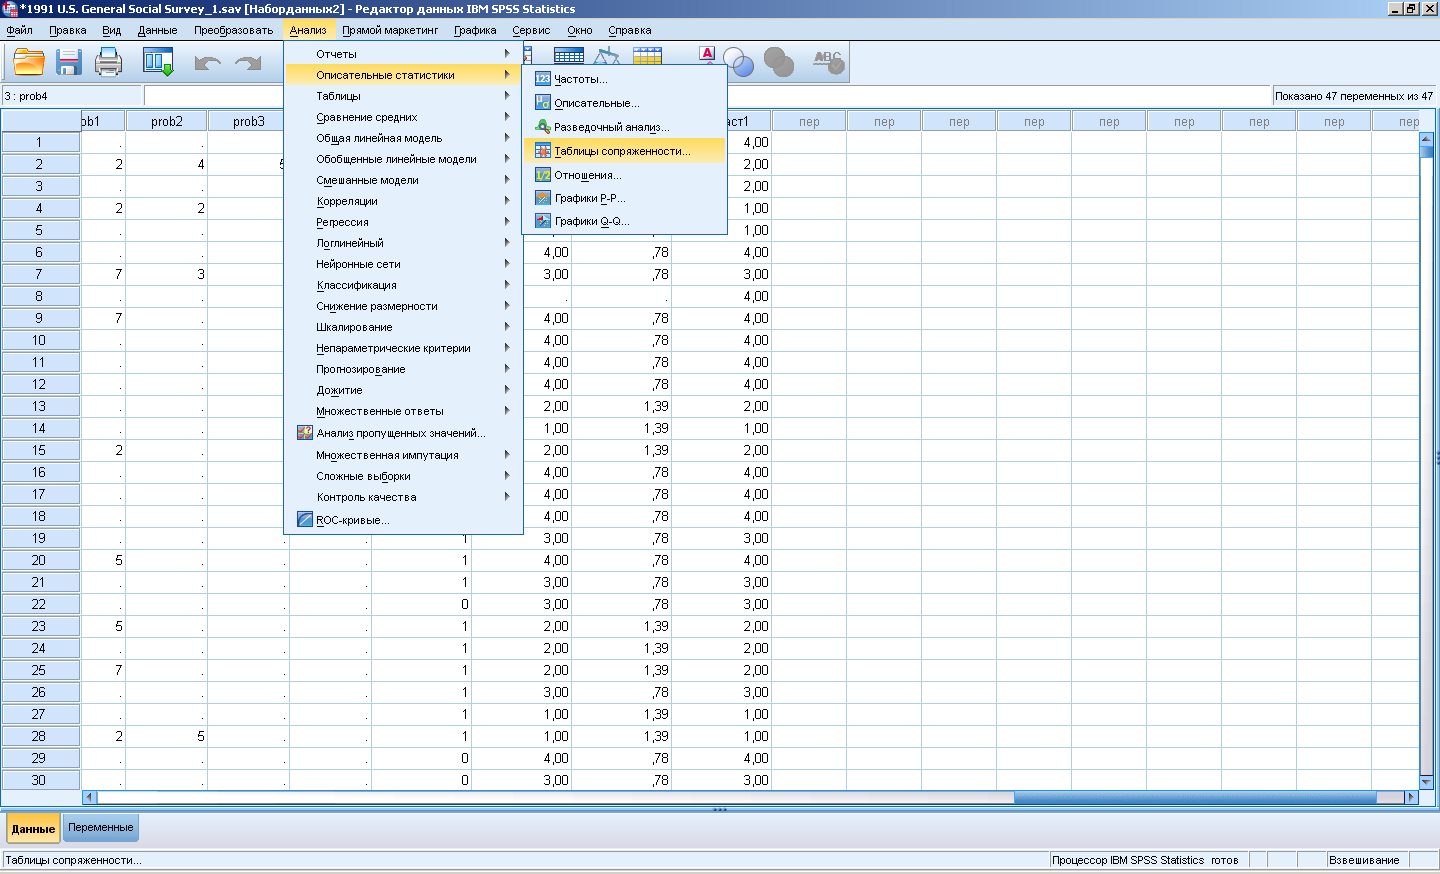Click vertical scrollbar down arrow
The image size is (1440, 874).
coord(1427,782)
